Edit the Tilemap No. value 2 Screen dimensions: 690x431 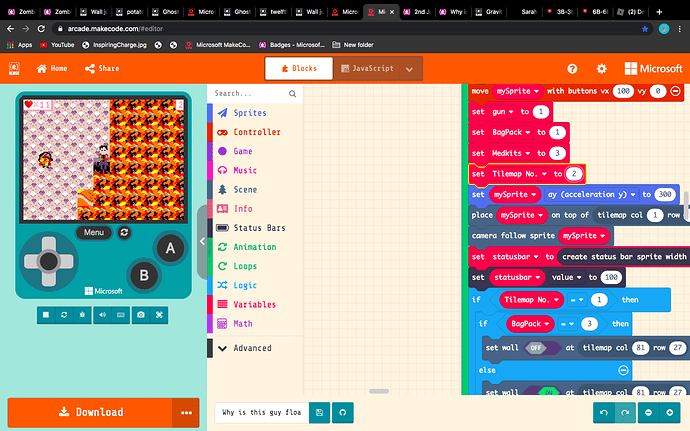(574, 174)
